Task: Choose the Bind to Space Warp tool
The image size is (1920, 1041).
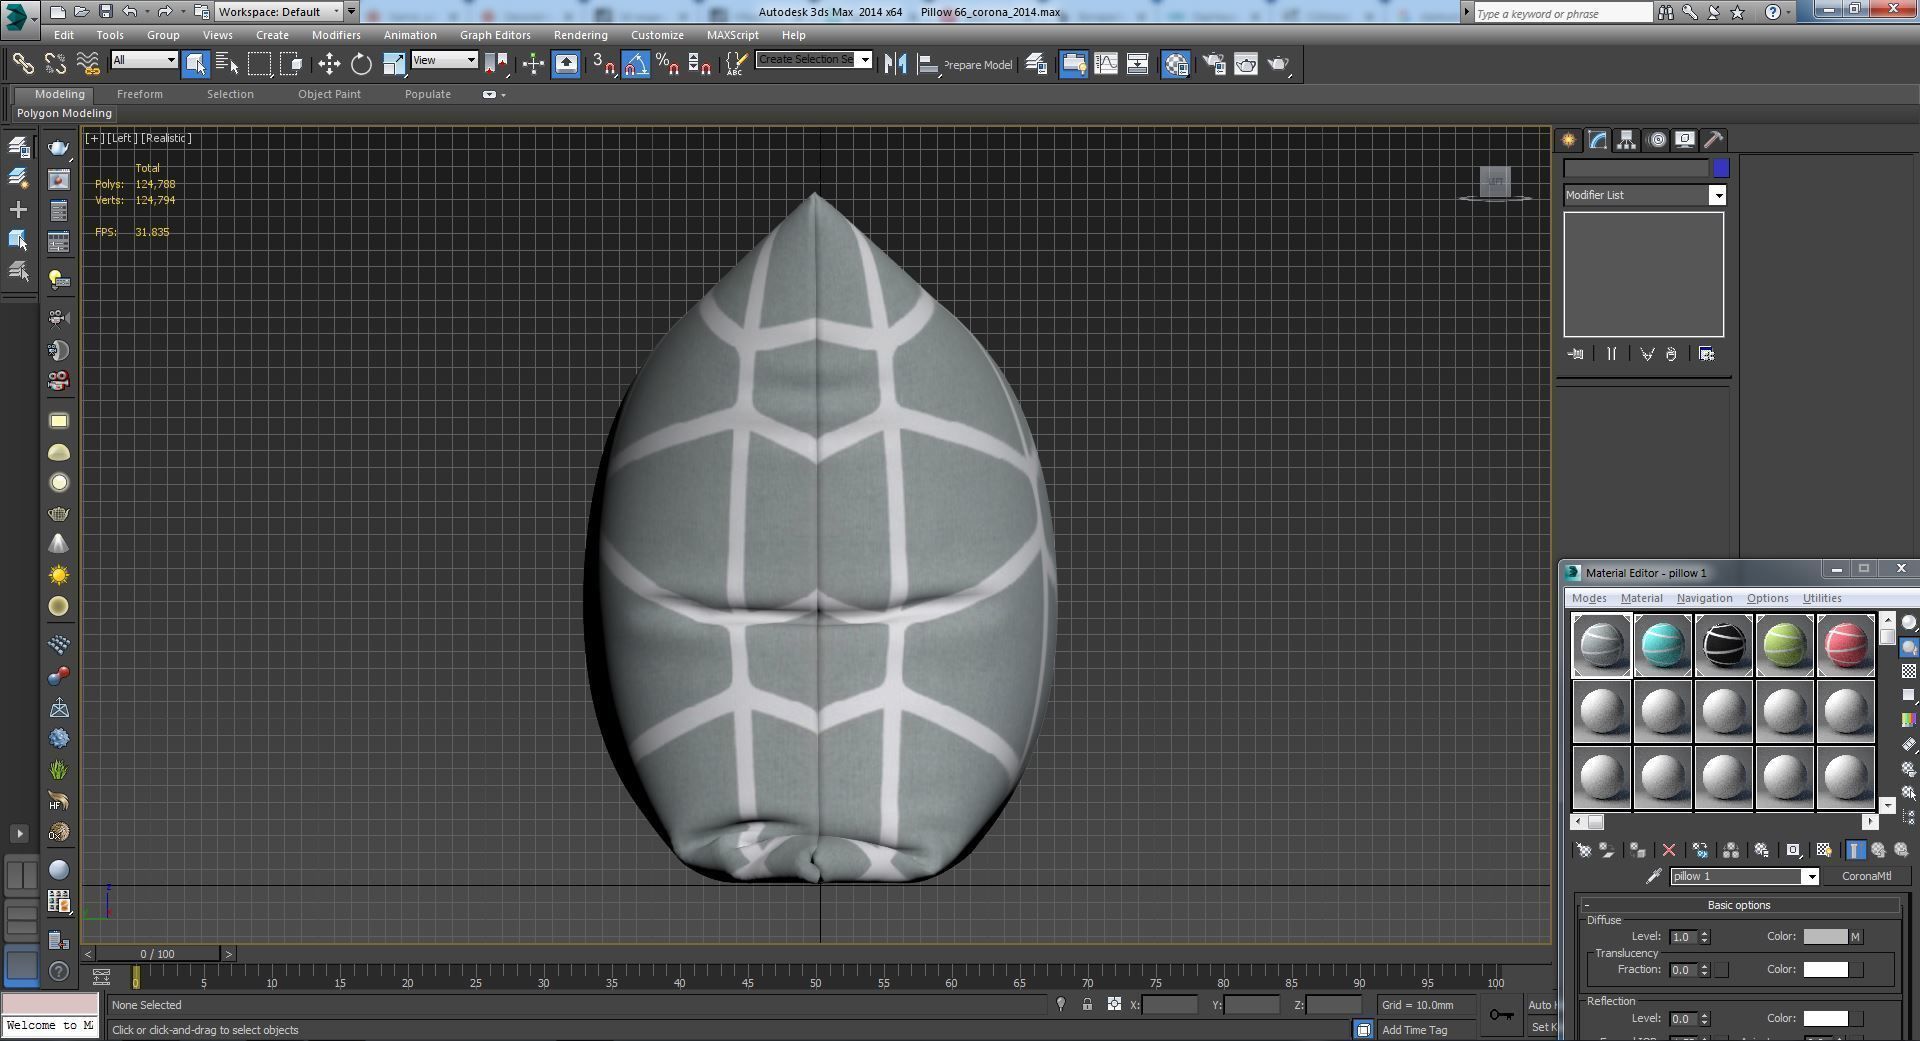Action: click(88, 64)
